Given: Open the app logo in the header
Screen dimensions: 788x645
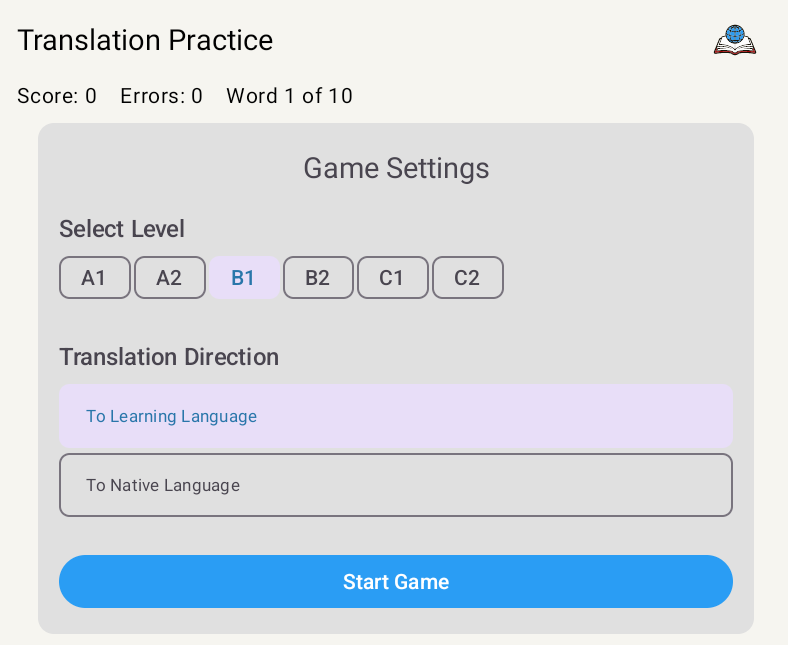Looking at the screenshot, I should tap(735, 40).
